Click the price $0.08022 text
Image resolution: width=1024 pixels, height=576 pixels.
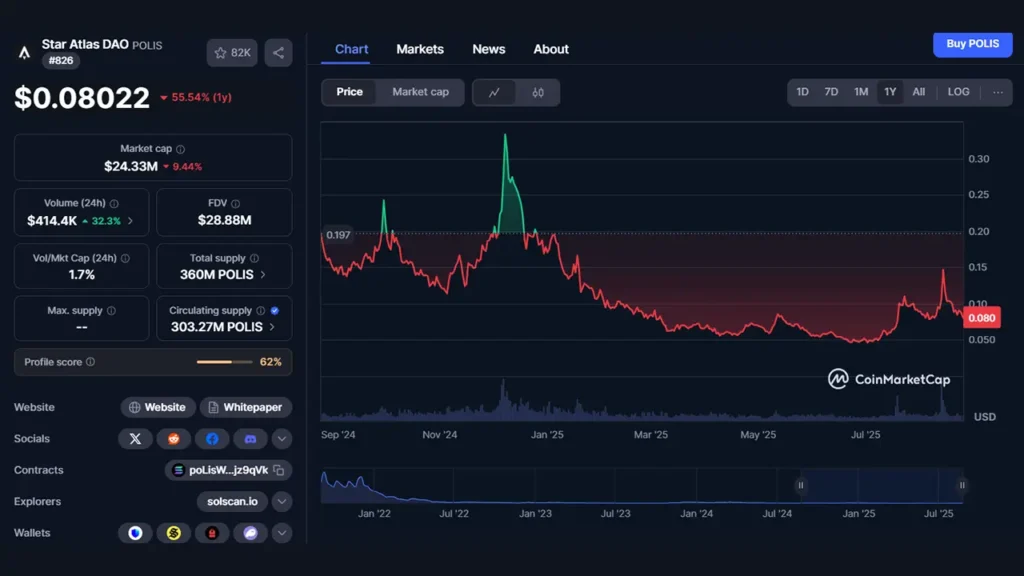pyautogui.click(x=82, y=98)
